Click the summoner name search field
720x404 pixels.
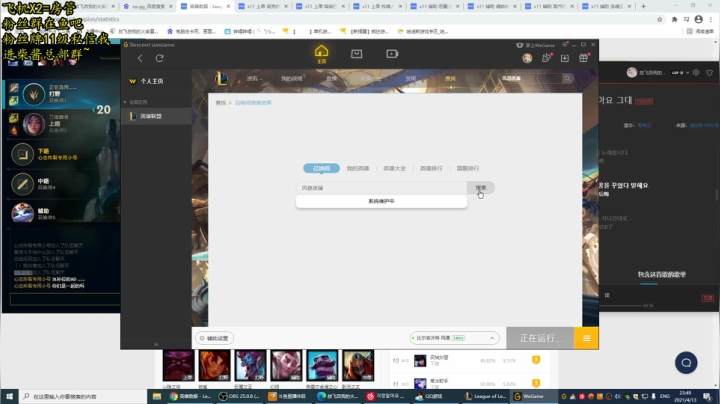pyautogui.click(x=382, y=188)
